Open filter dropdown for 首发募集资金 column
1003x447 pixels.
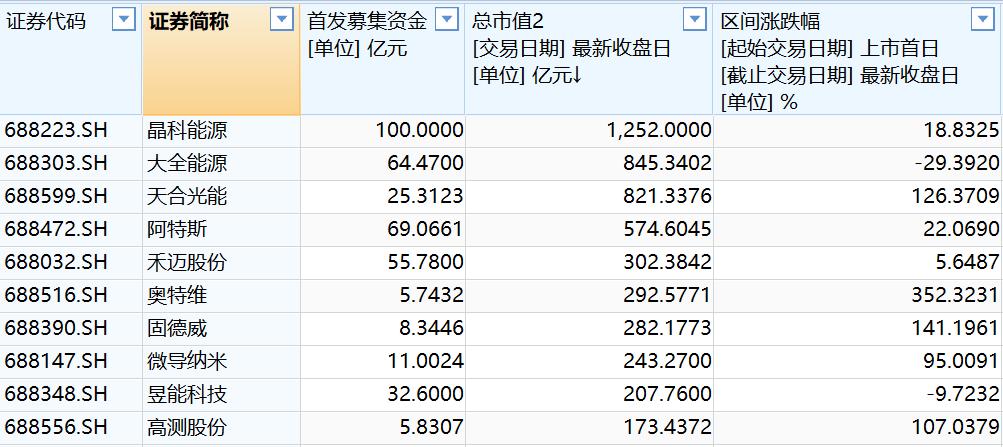pos(446,20)
